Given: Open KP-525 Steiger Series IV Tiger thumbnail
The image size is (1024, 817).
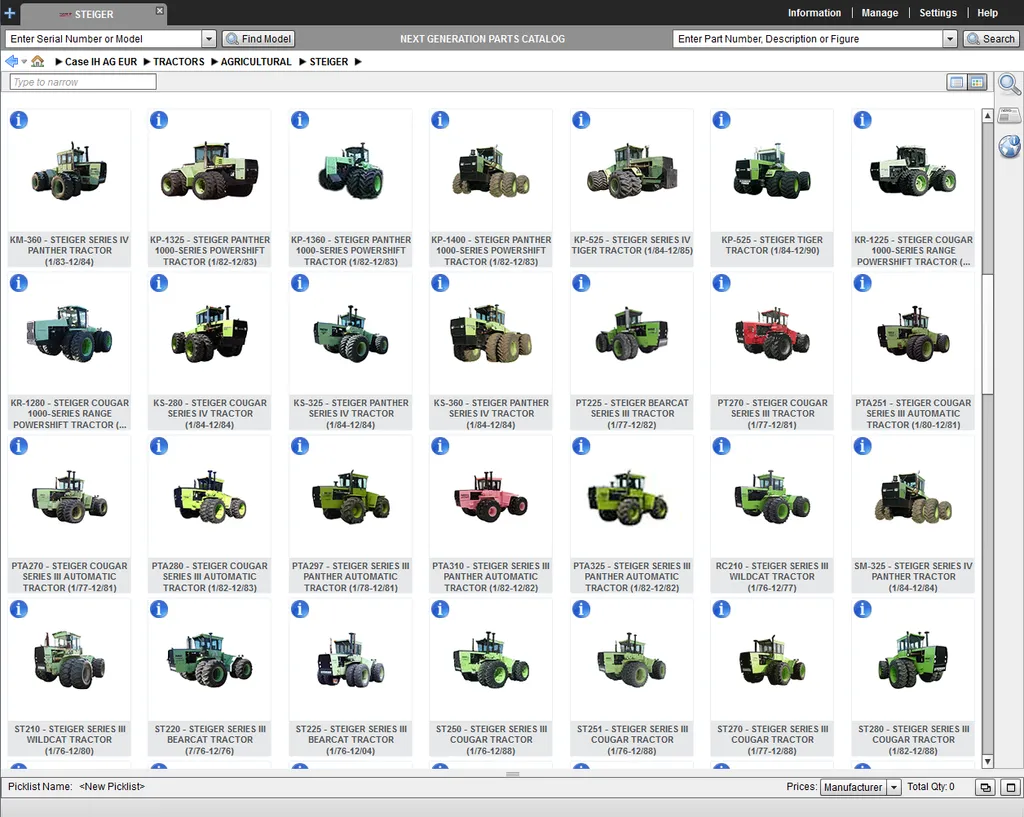Looking at the screenshot, I should click(632, 172).
